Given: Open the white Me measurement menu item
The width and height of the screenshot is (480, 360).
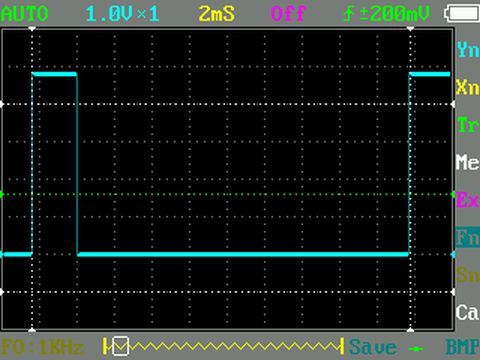Looking at the screenshot, I should pyautogui.click(x=468, y=163).
